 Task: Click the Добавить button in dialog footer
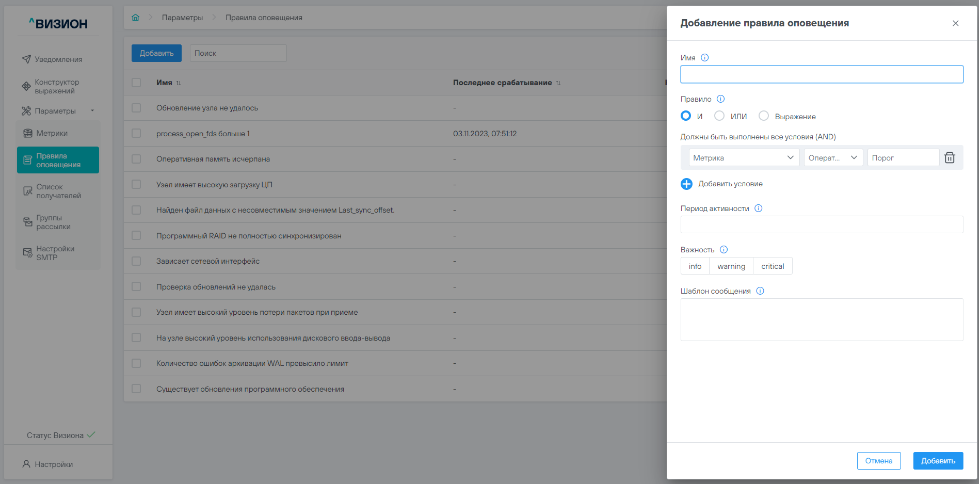point(937,460)
